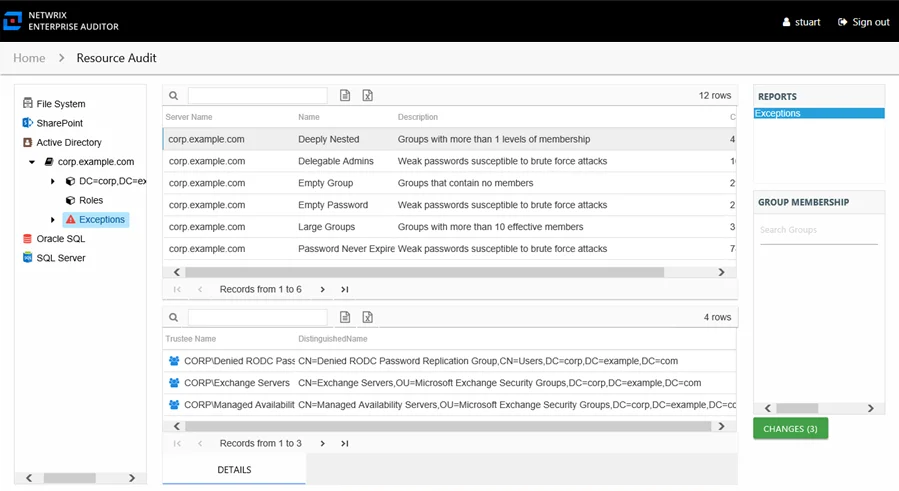This screenshot has width=899, height=491.
Task: Sort by the DistinguishedName column
Action: (333, 339)
